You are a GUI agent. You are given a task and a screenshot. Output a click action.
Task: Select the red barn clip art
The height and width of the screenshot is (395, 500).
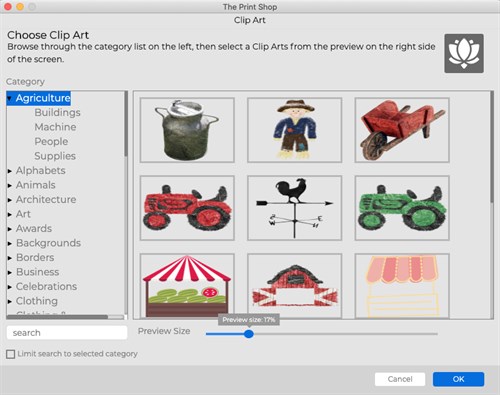[295, 286]
